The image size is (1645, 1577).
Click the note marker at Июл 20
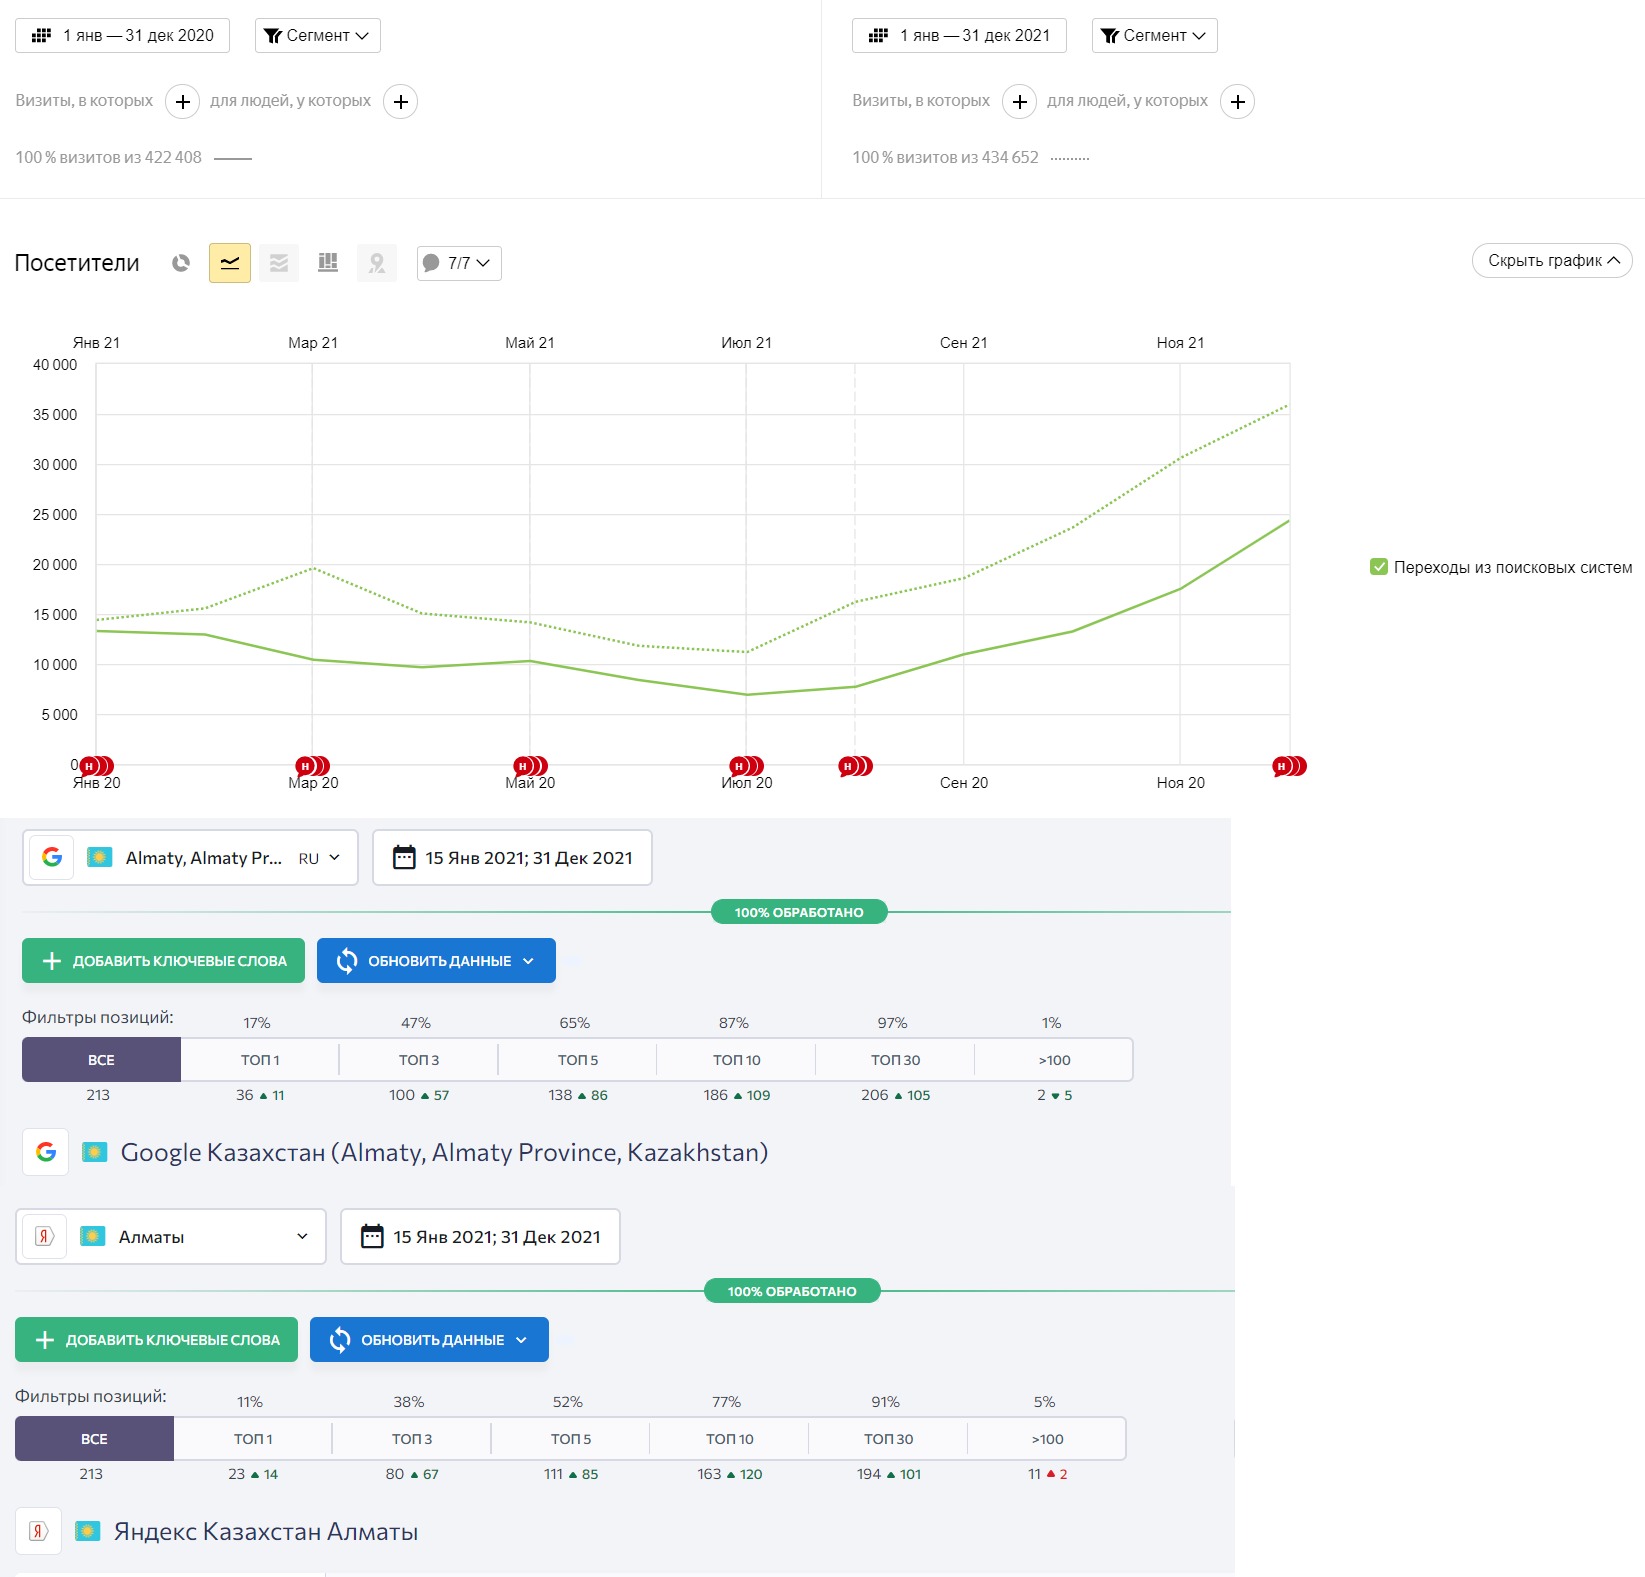[746, 766]
